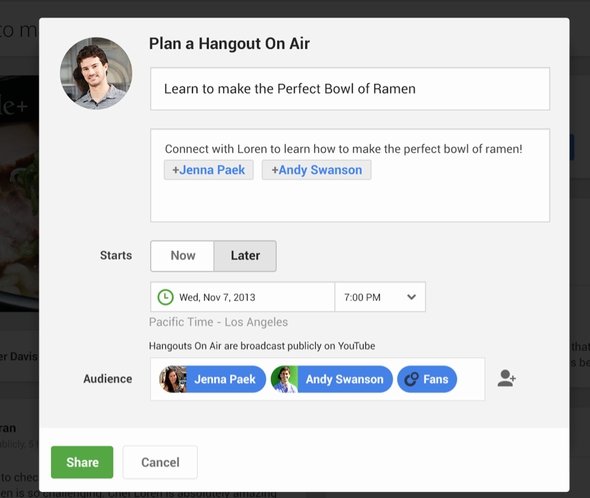The image size is (590, 498).
Task: Click the chevron arrow in the time selector
Action: [x=412, y=297]
